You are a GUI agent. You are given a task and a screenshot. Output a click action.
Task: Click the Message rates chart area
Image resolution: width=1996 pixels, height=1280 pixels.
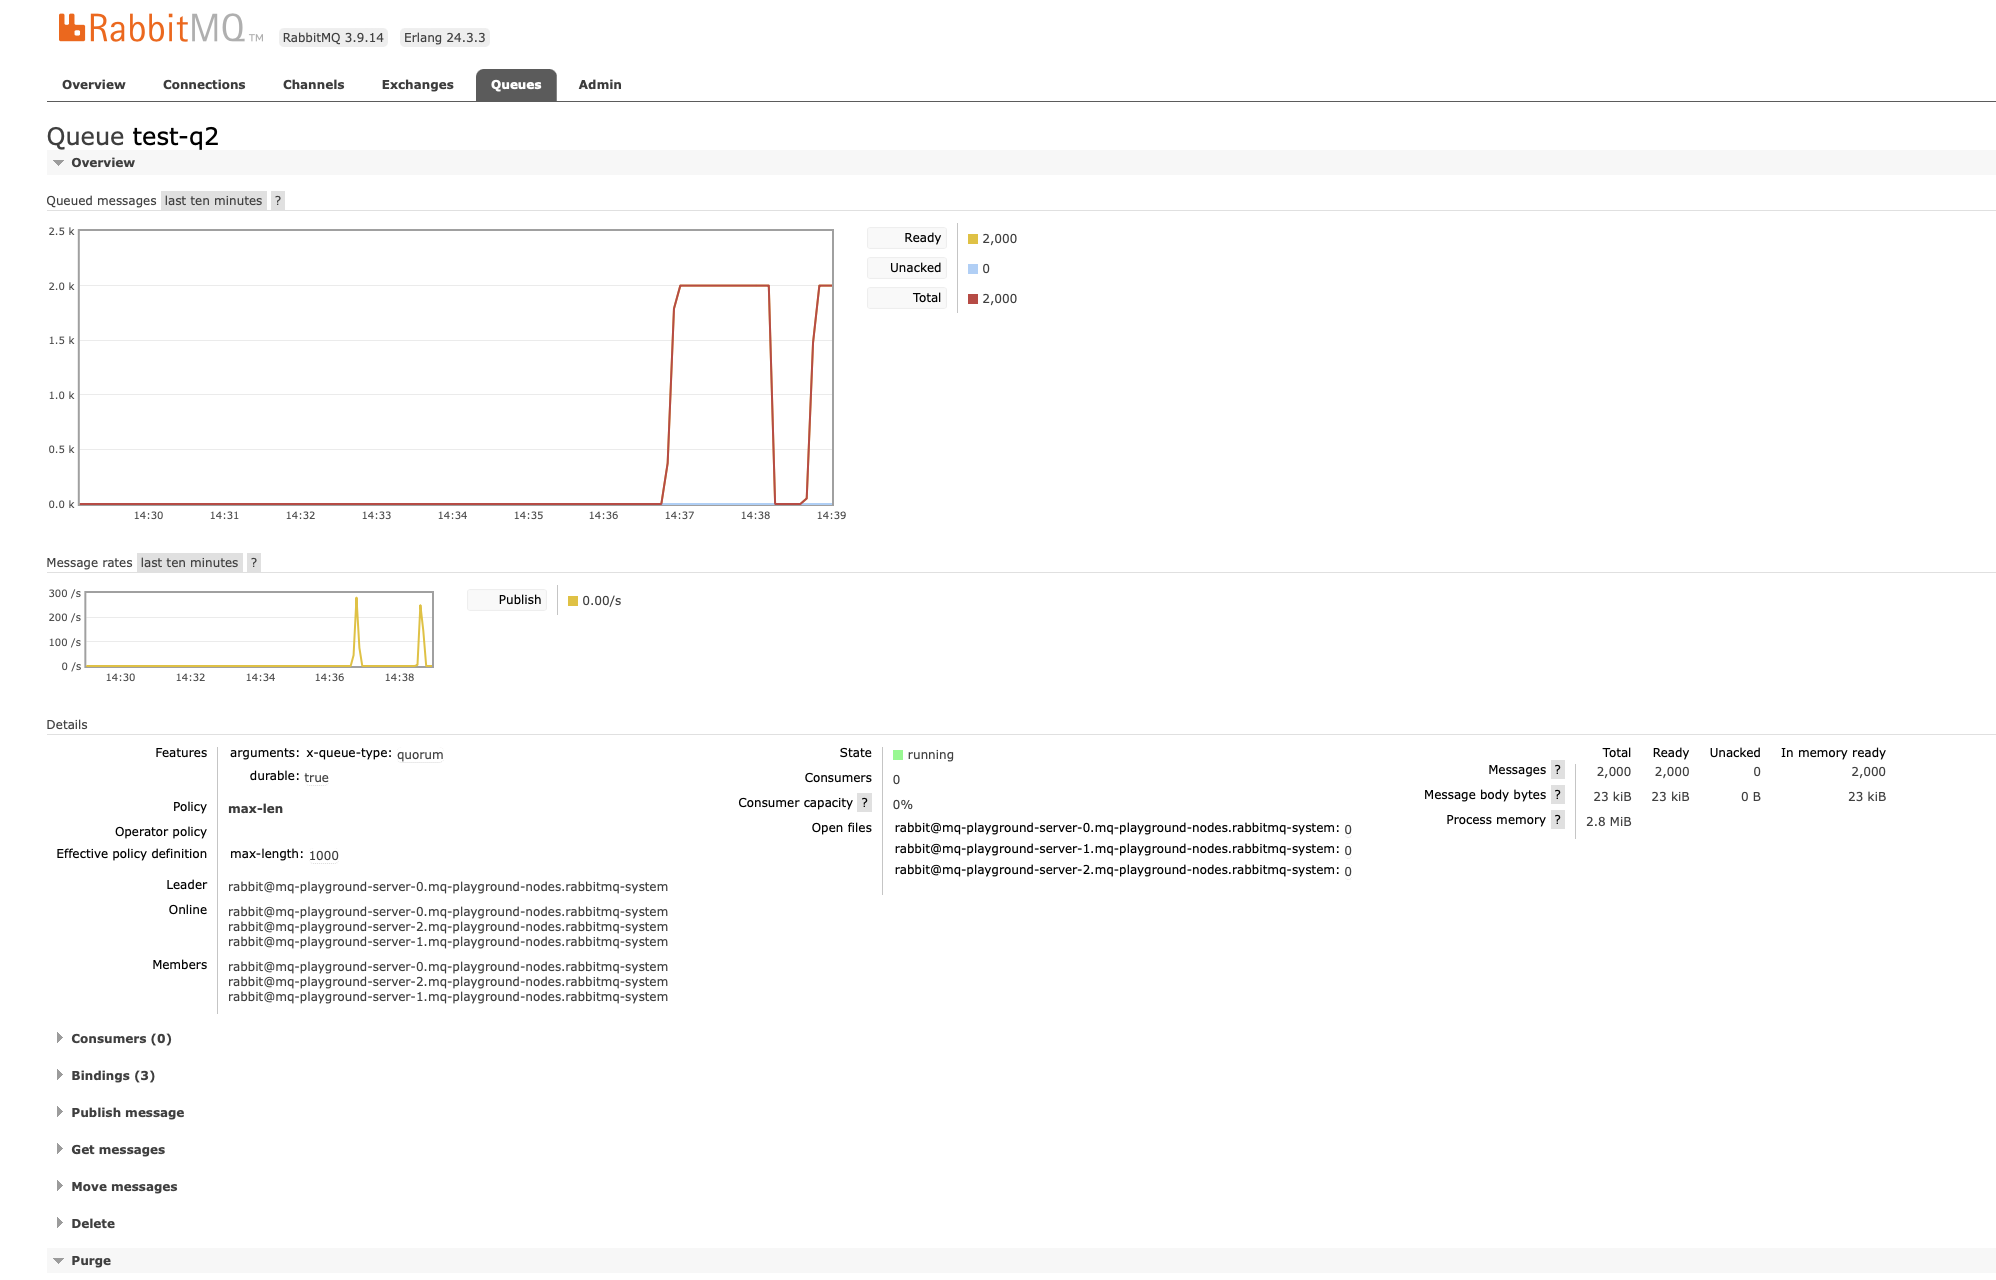(x=259, y=630)
